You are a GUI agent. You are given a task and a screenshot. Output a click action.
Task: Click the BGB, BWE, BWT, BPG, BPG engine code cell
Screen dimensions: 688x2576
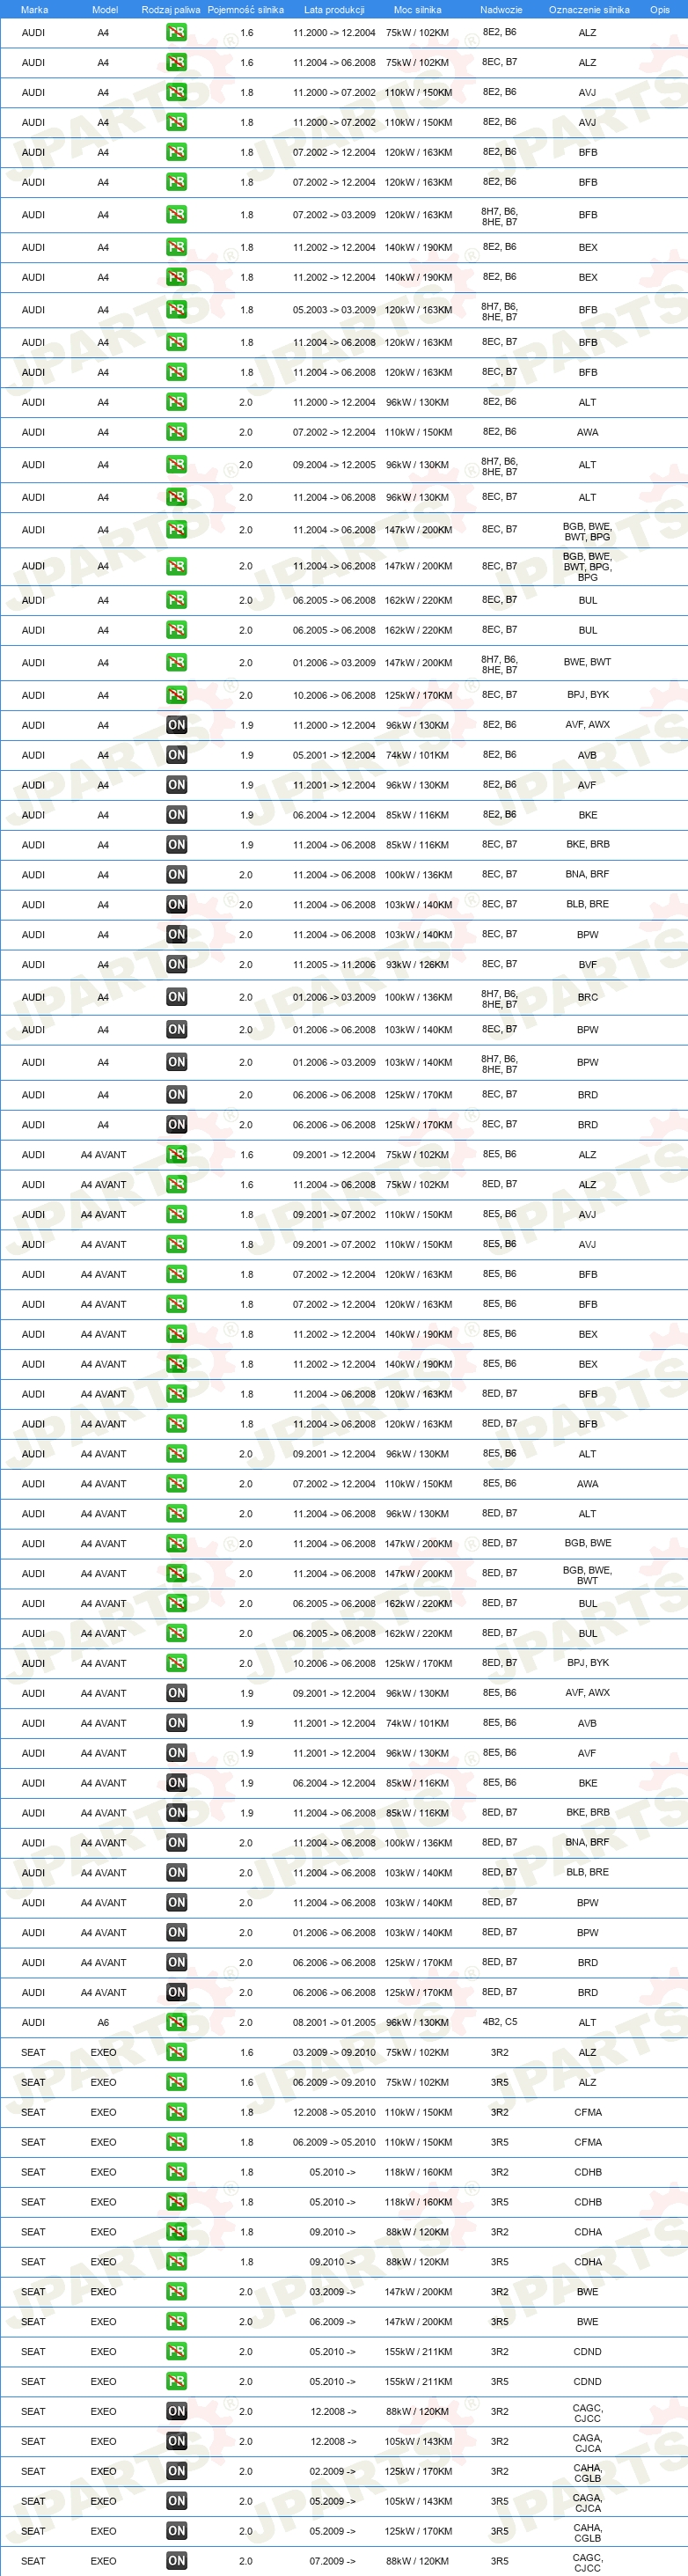point(587,567)
